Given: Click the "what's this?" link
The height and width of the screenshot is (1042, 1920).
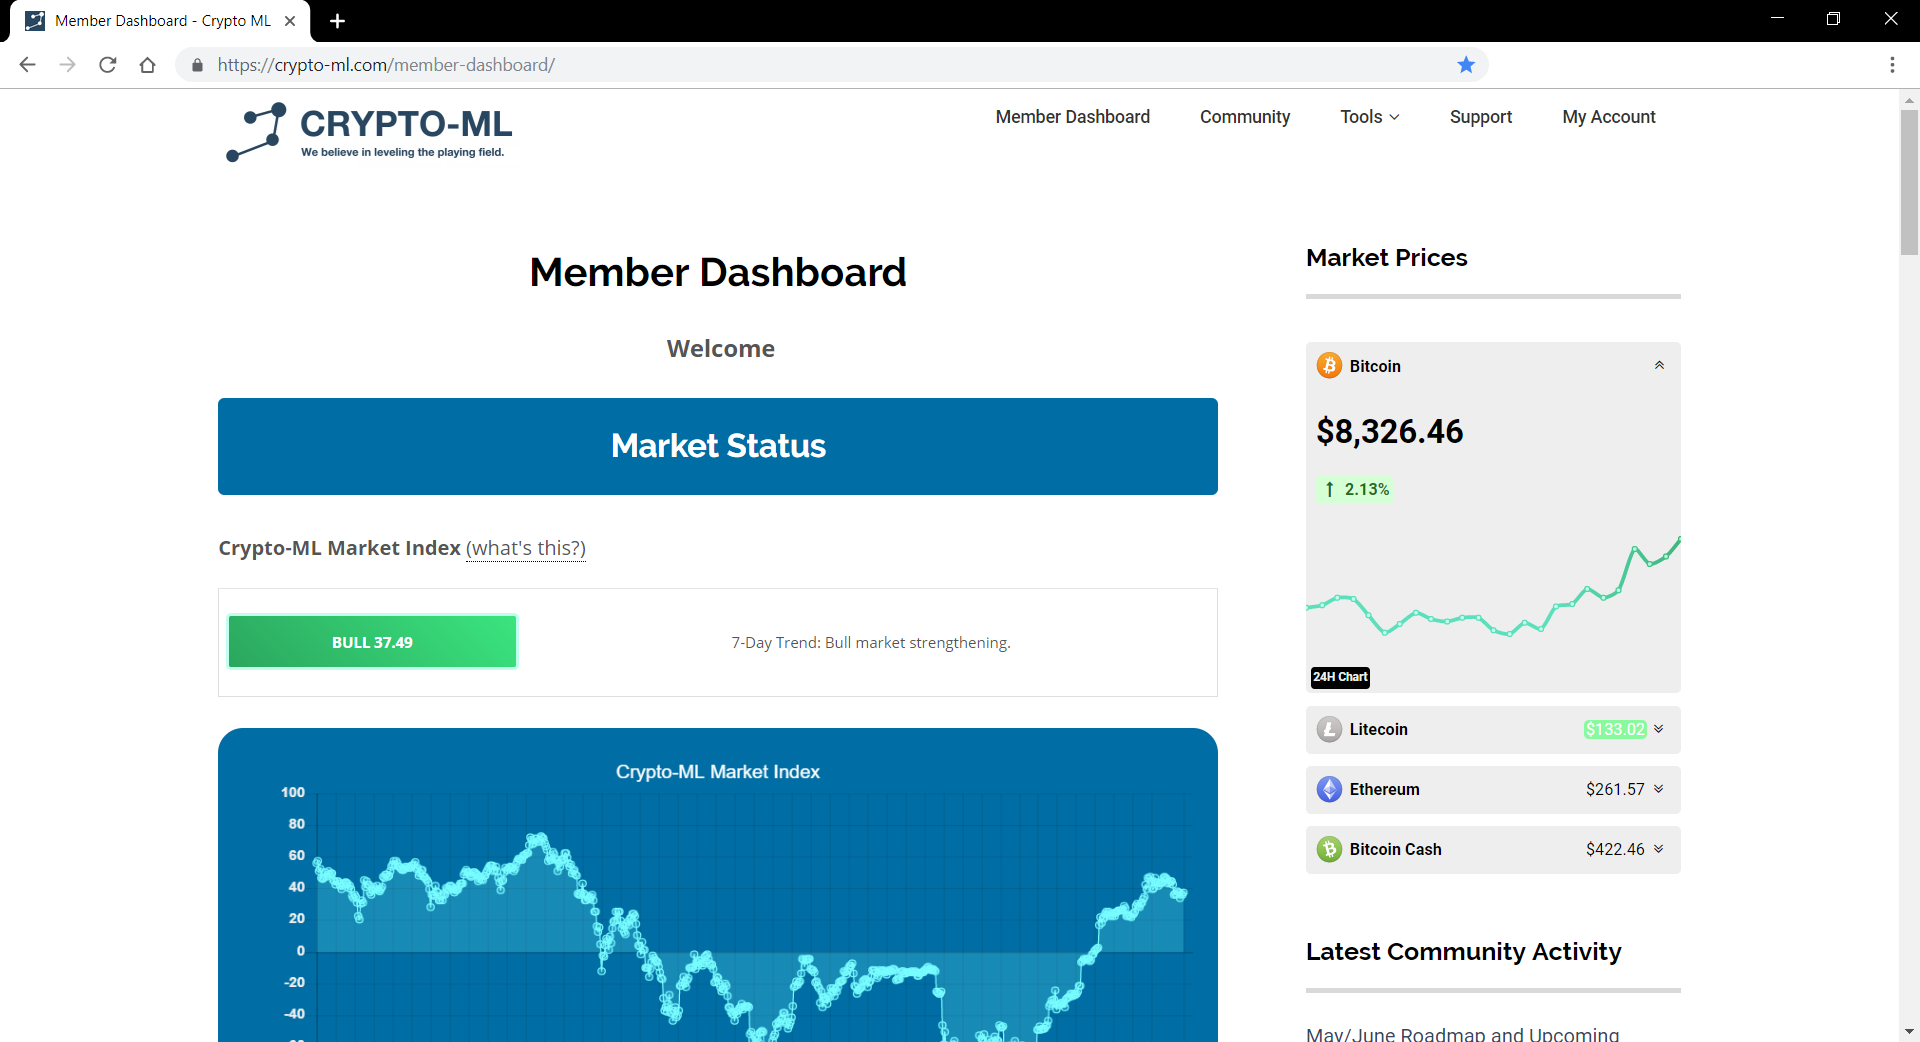Looking at the screenshot, I should 526,548.
